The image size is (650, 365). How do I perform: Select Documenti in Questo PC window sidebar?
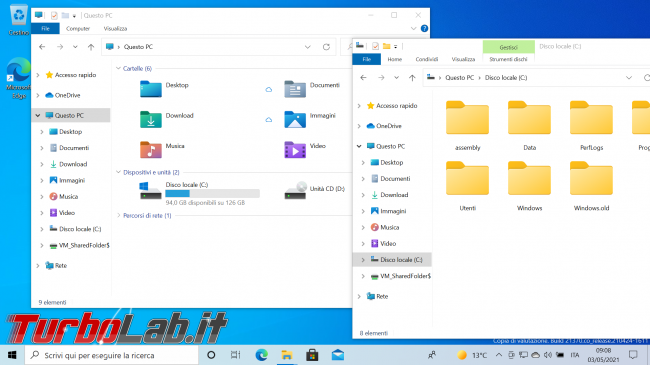70,148
